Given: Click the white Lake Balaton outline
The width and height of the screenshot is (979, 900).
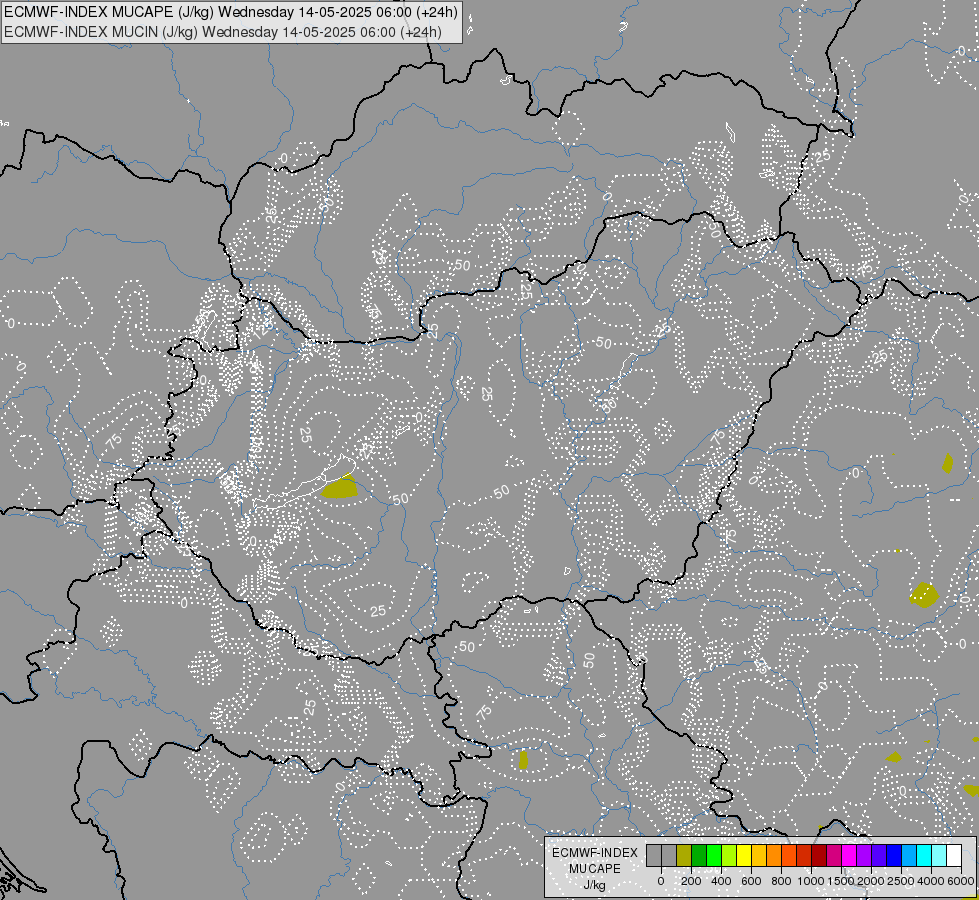Looking at the screenshot, I should [x=303, y=484].
